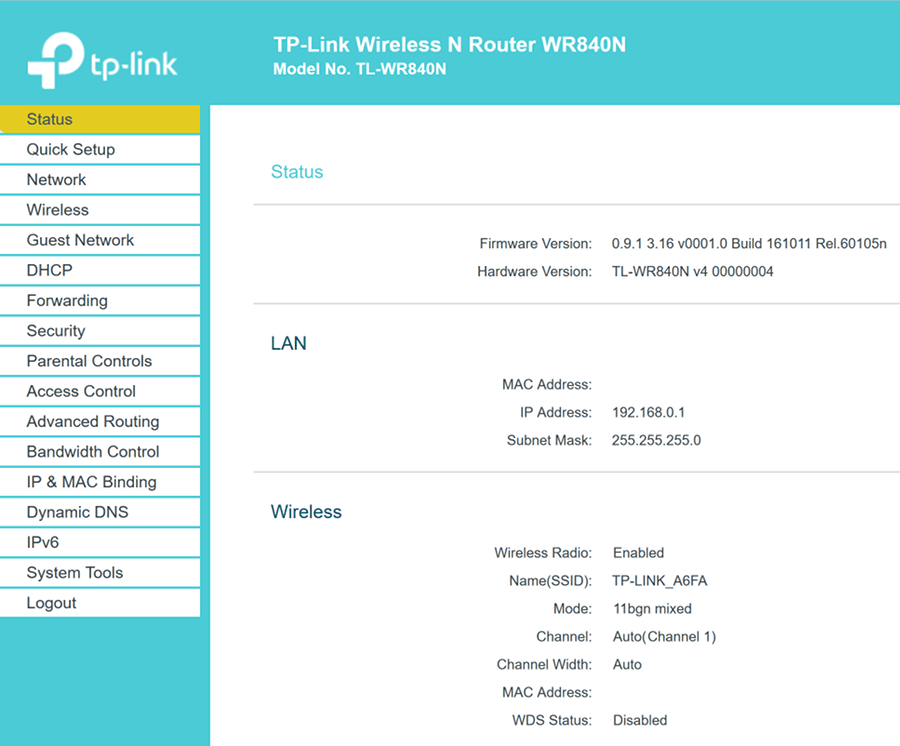
Task: Click the Wireless Radio label
Action: [543, 553]
